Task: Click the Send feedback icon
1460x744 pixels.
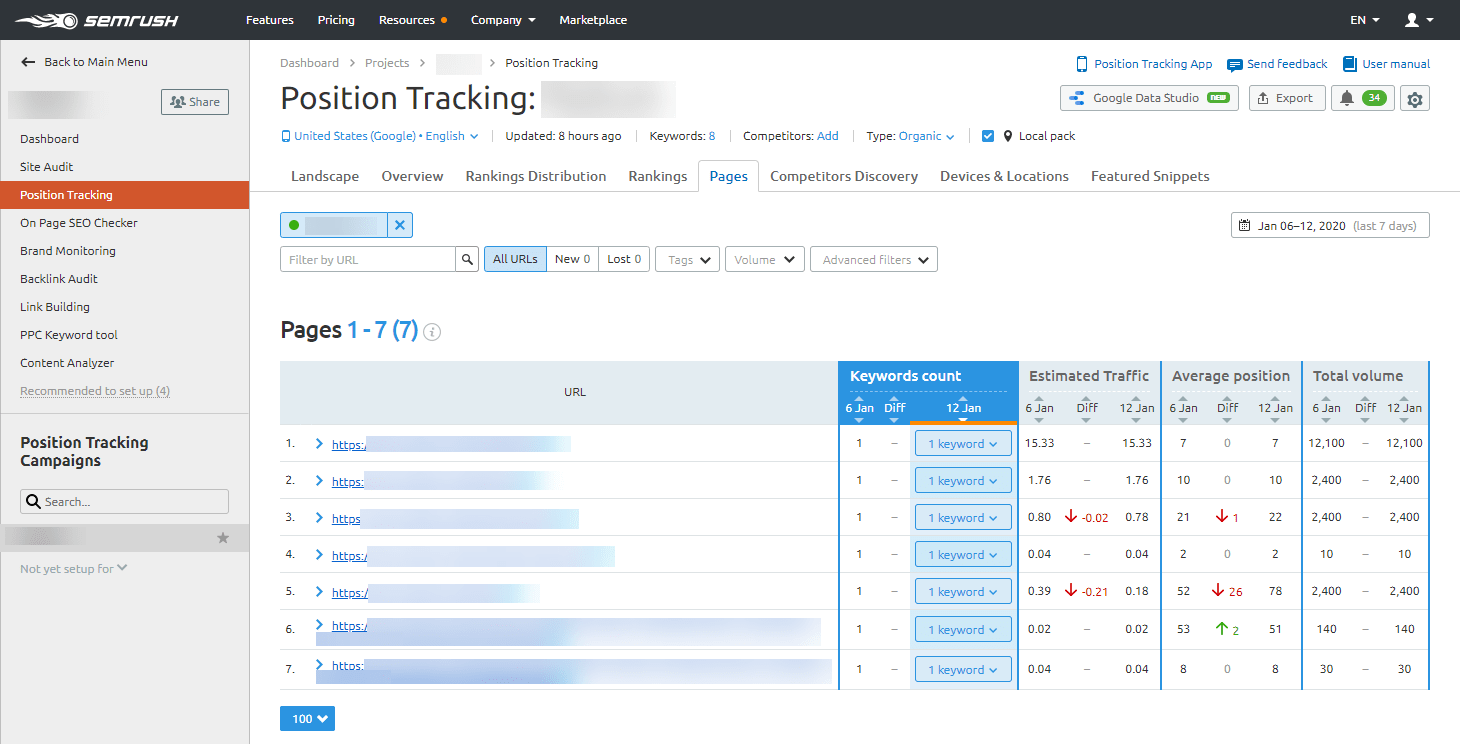Action: click(x=1235, y=63)
